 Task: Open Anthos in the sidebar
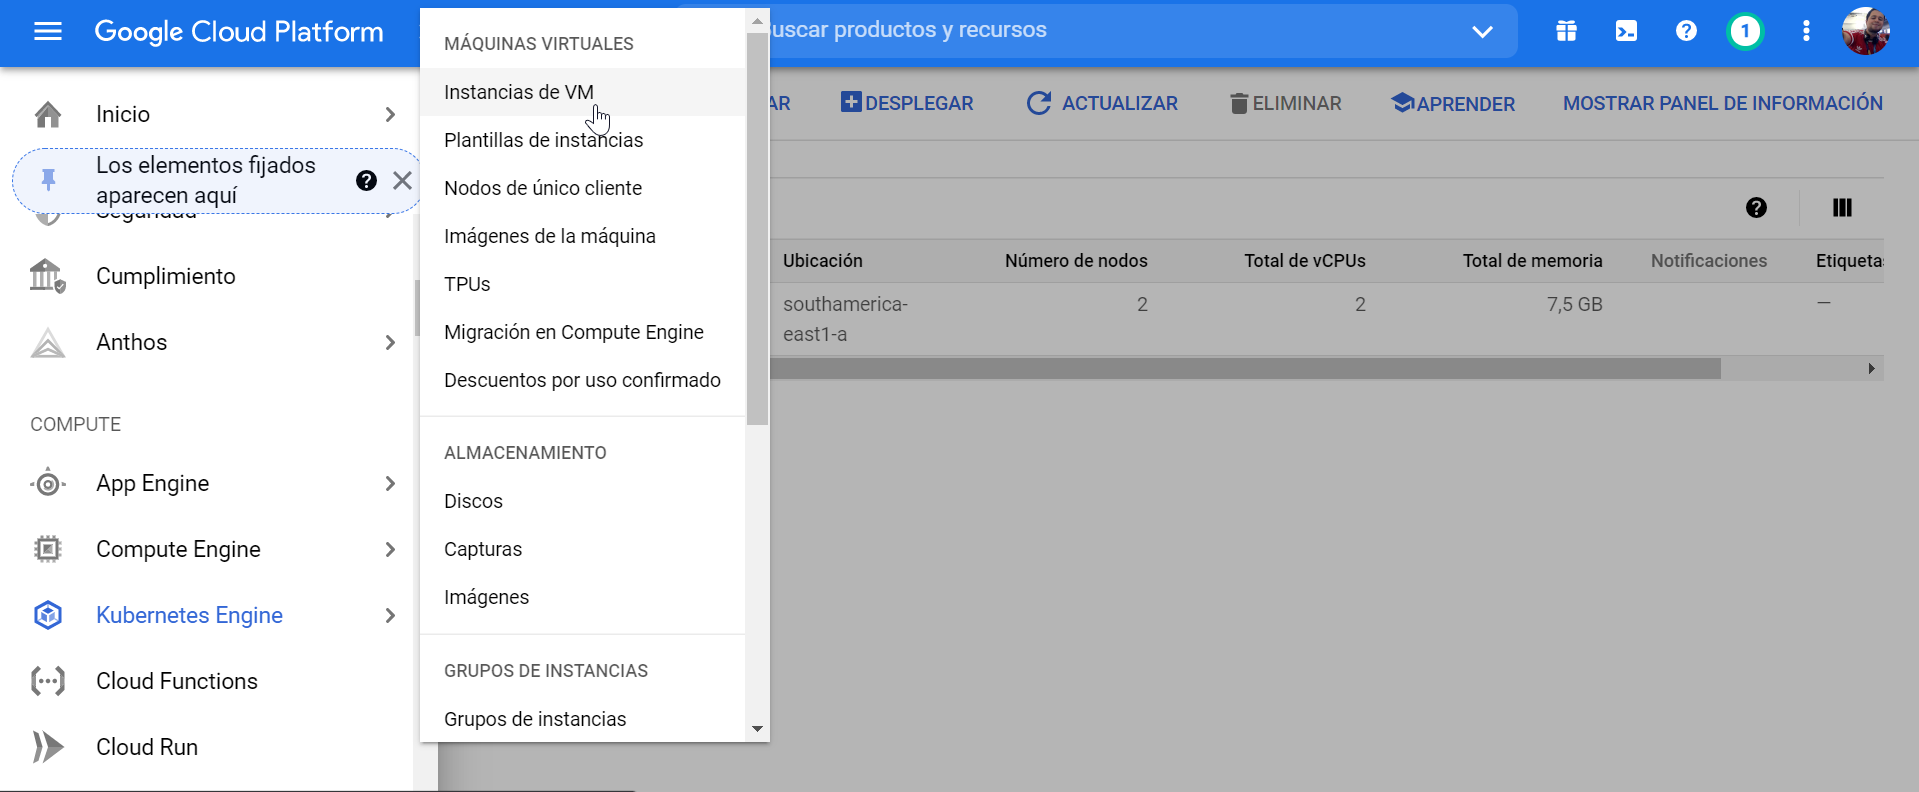click(131, 342)
